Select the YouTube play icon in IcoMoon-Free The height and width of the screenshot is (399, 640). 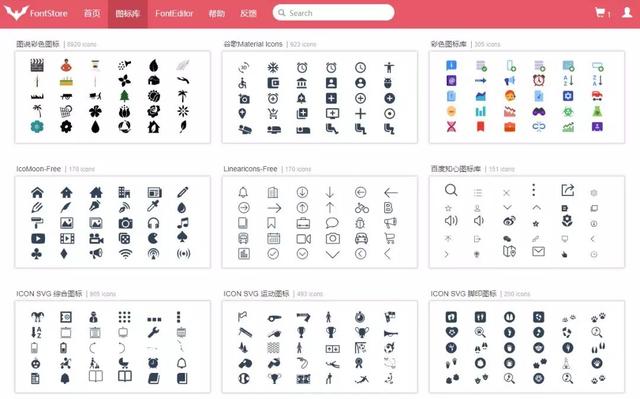pos(38,238)
